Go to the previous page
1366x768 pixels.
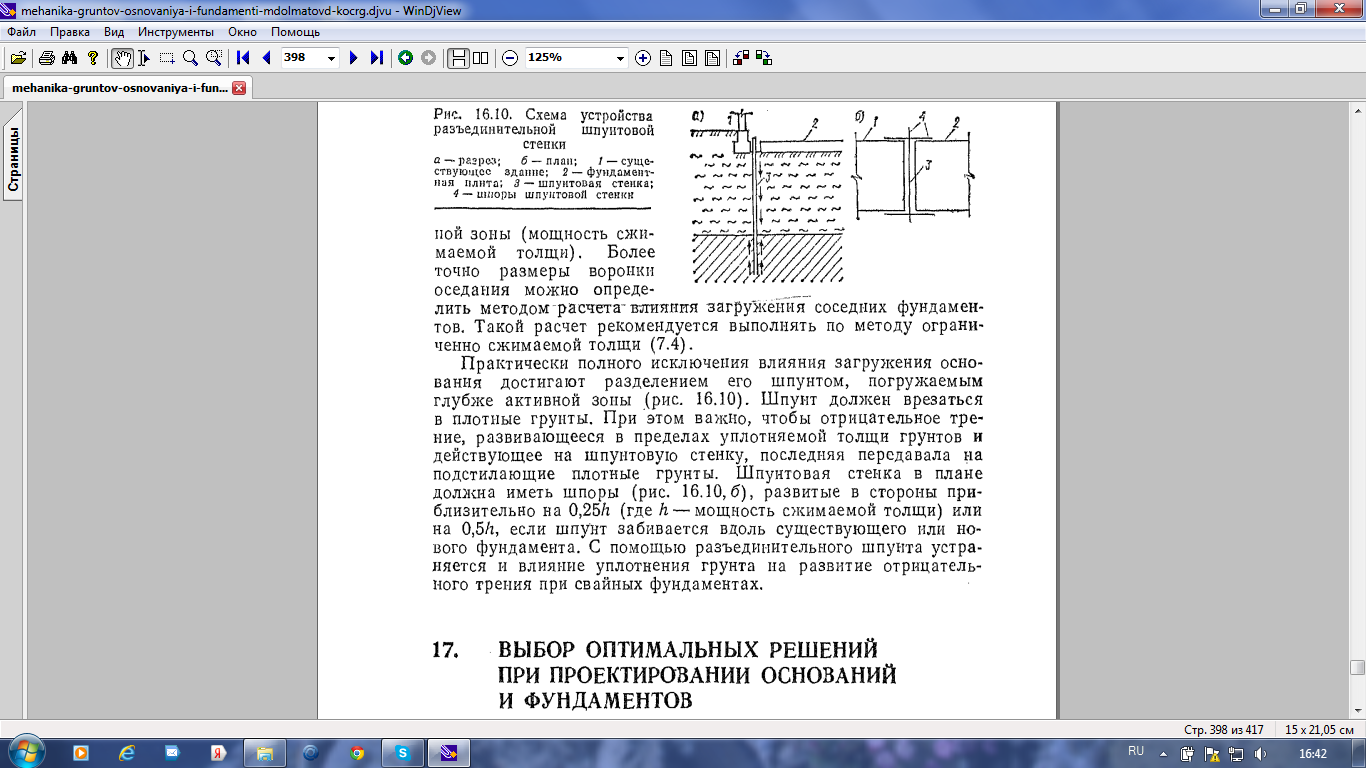click(266, 58)
